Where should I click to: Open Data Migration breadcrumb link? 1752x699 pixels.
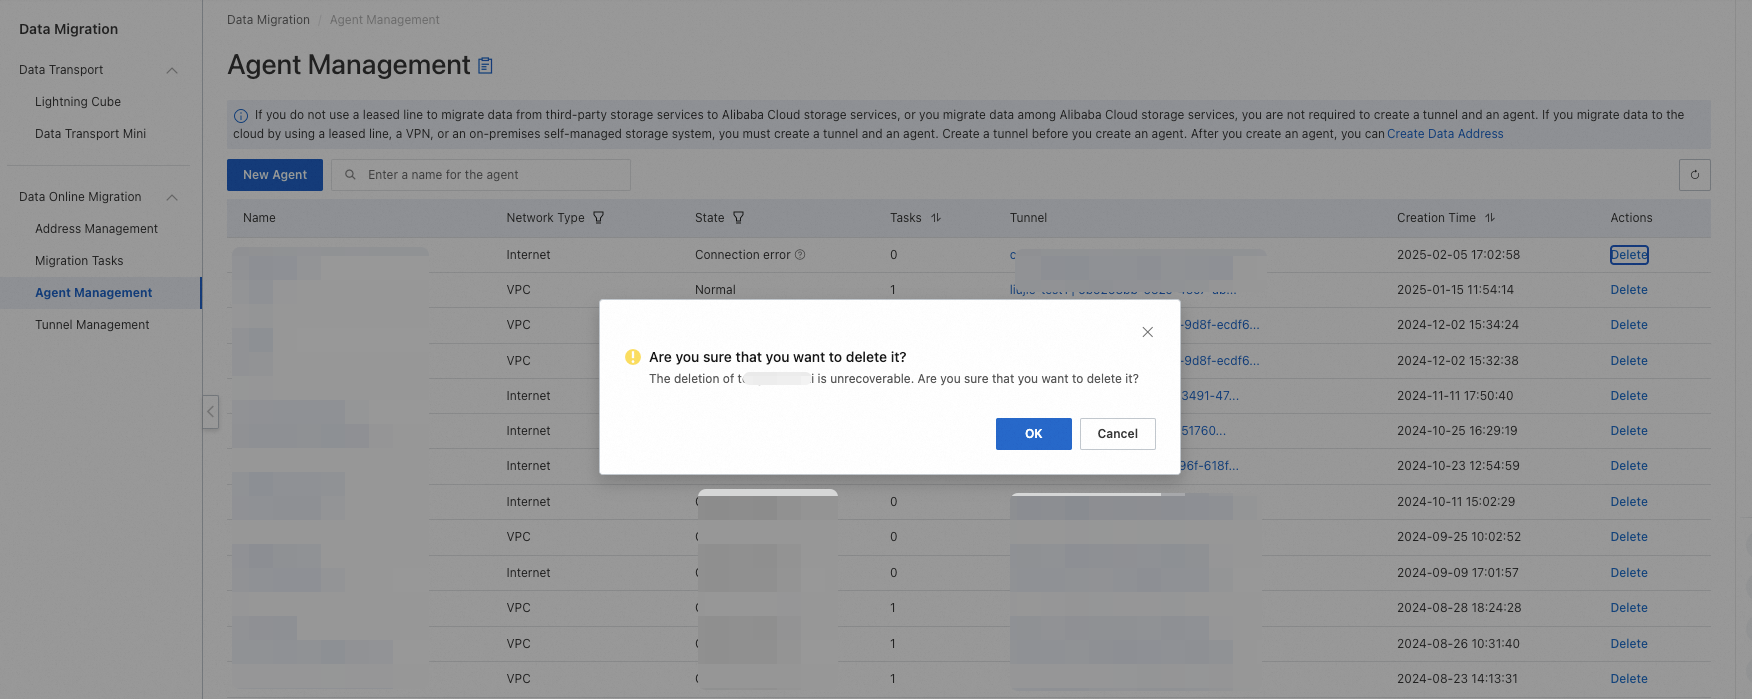(x=268, y=20)
